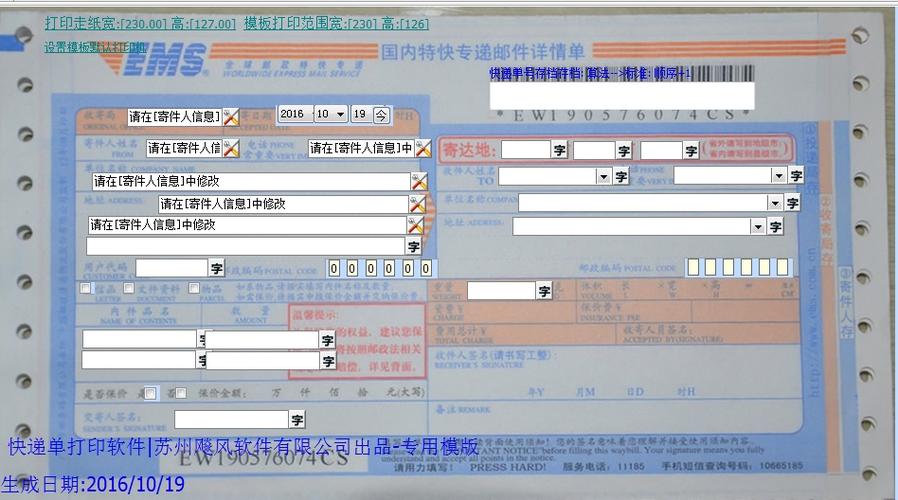
Task: Click sender company name text field
Action: click(251, 182)
